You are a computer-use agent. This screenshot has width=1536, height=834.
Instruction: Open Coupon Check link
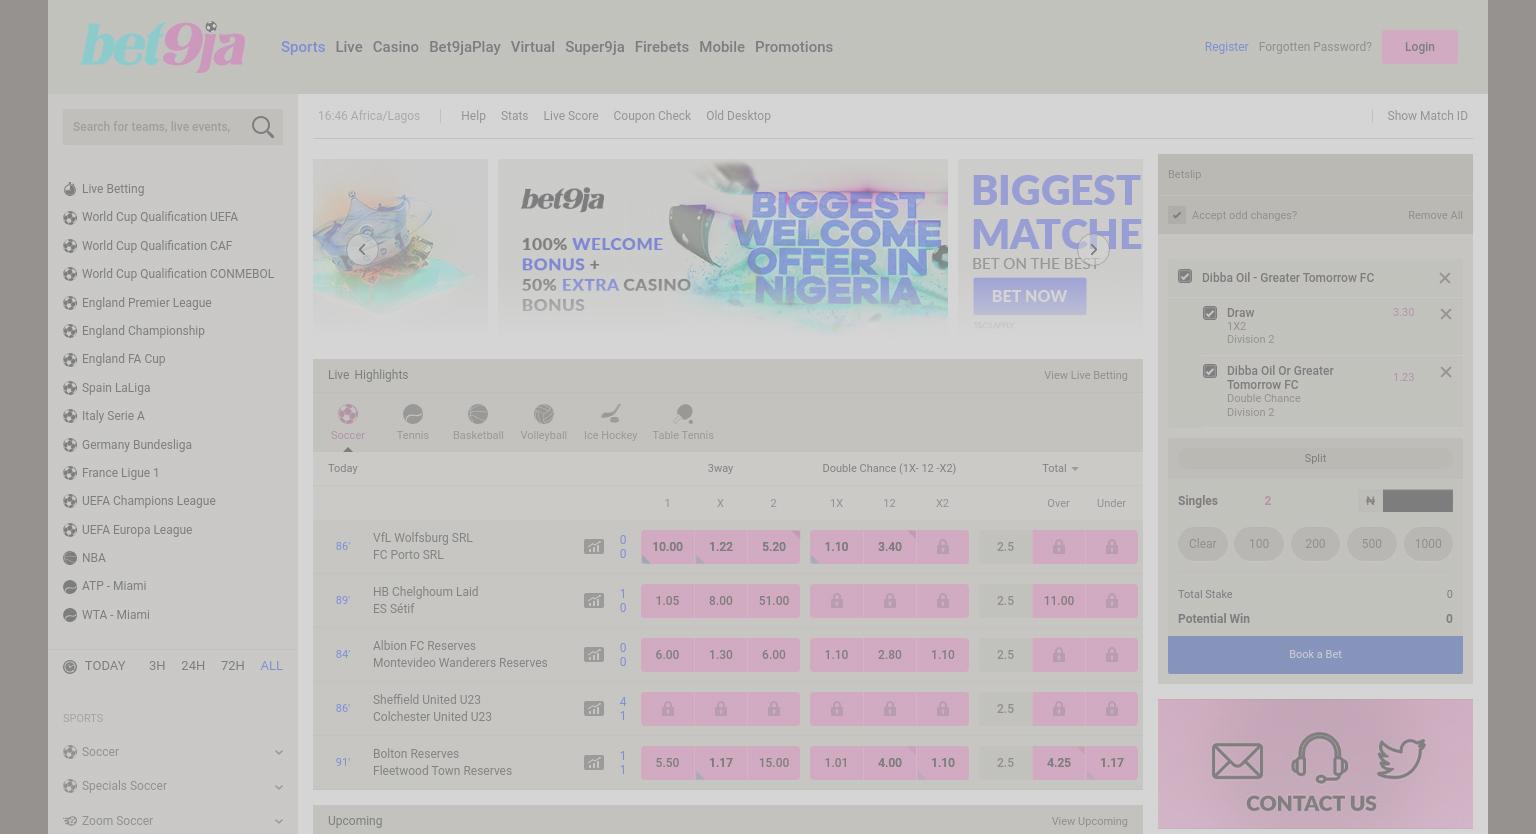pyautogui.click(x=652, y=116)
